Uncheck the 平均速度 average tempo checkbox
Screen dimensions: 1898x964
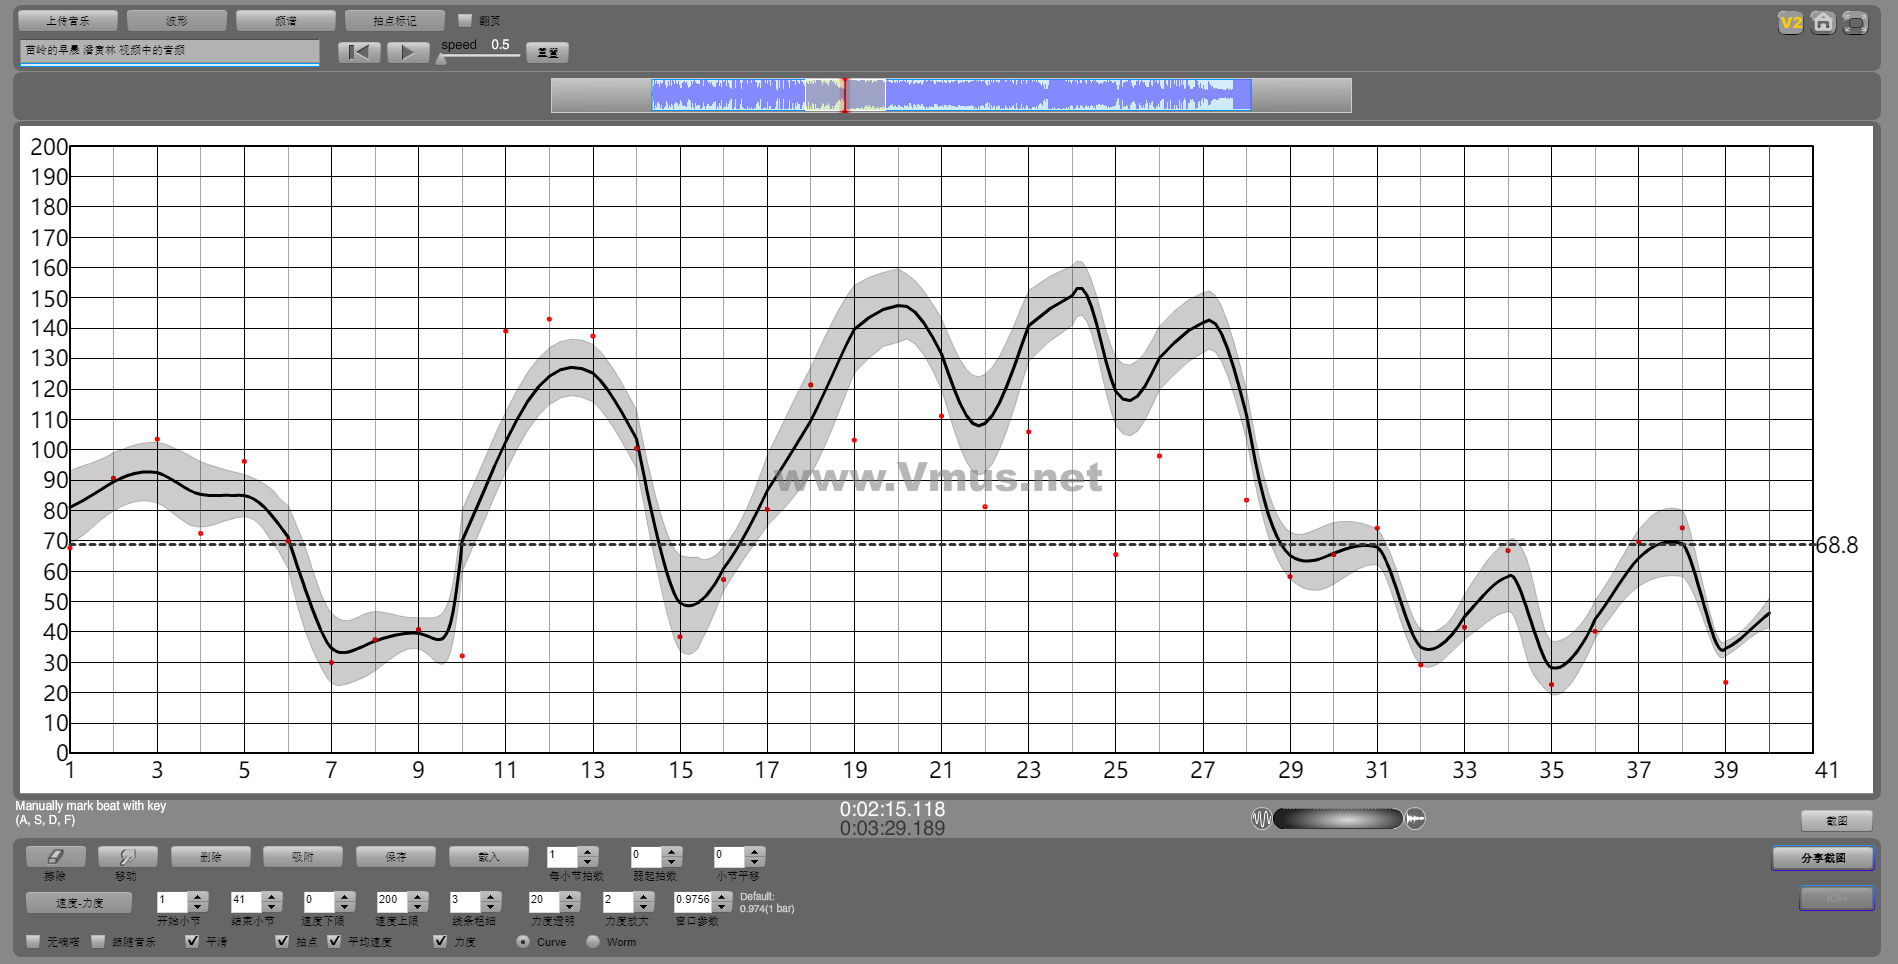coord(335,941)
